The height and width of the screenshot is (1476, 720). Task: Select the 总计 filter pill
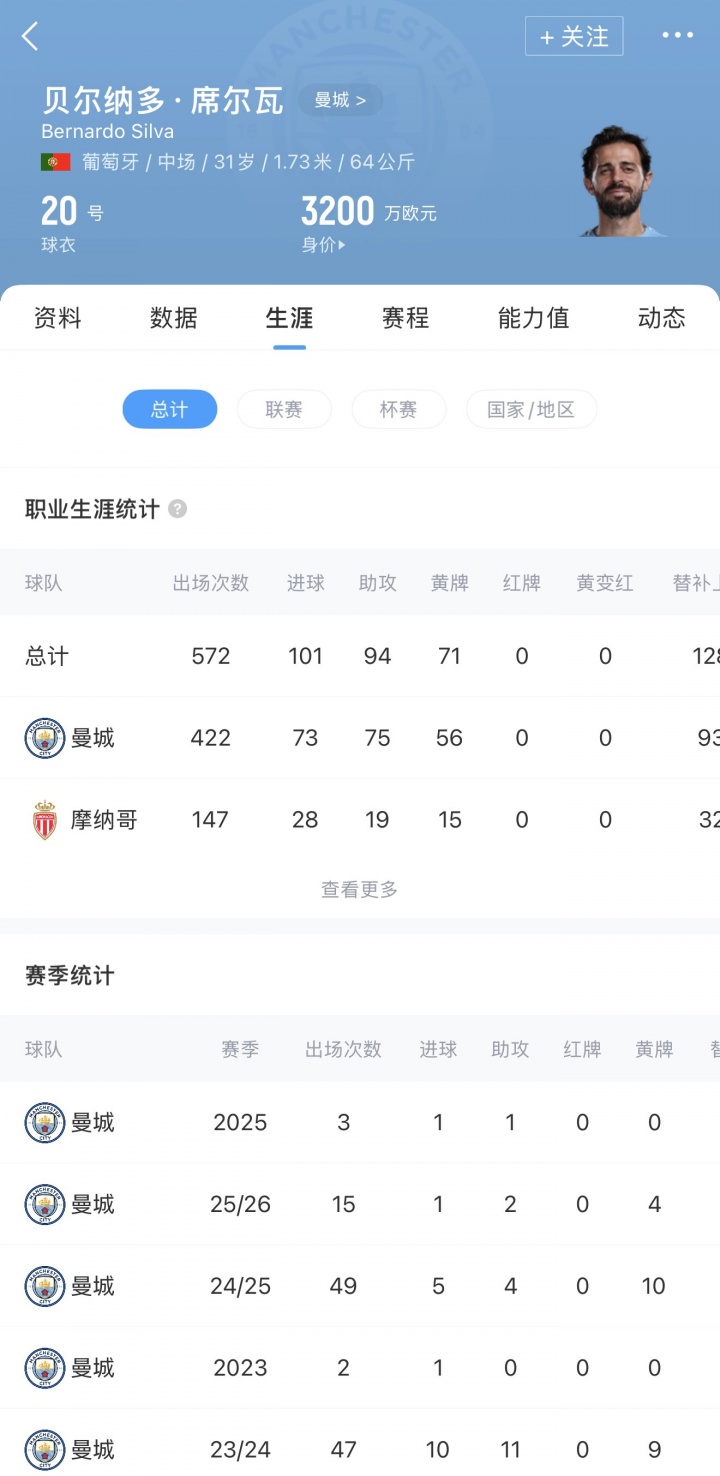coord(169,410)
